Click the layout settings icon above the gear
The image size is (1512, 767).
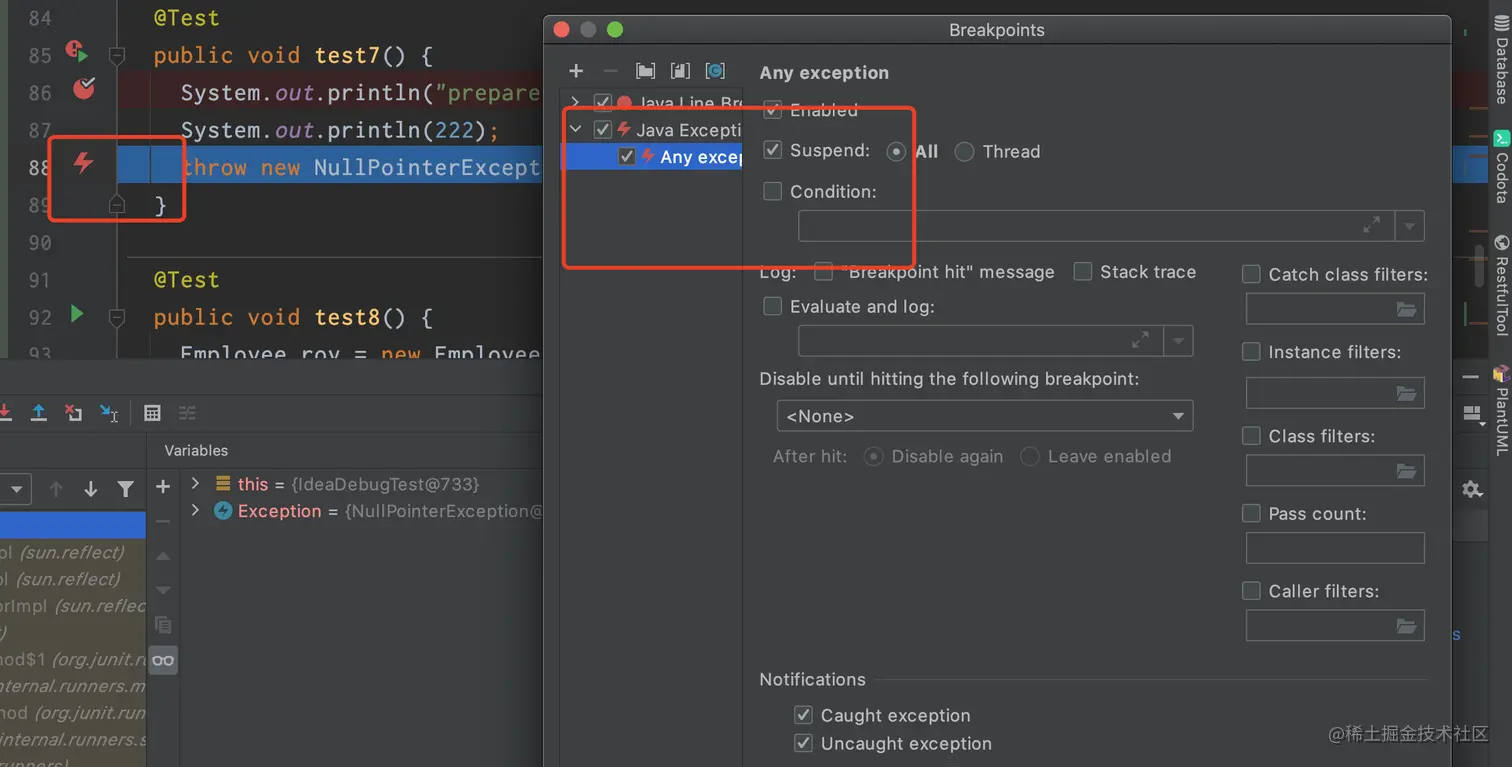pos(1472,413)
